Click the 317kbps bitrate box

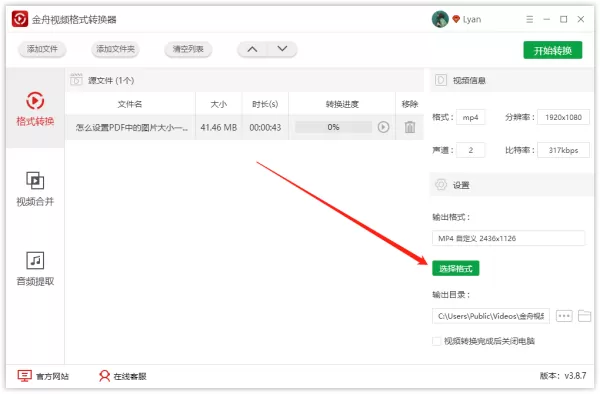point(563,150)
